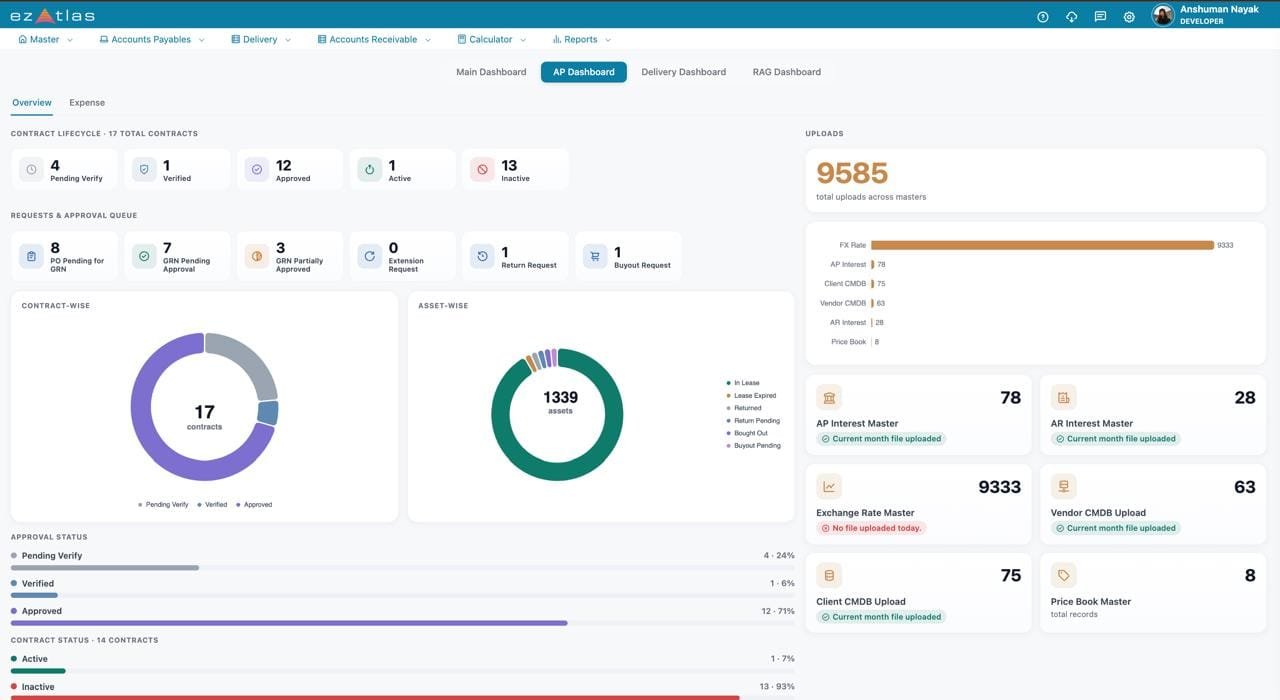Click the Price Book Master tag icon
Image resolution: width=1280 pixels, height=700 pixels.
[x=1063, y=576]
